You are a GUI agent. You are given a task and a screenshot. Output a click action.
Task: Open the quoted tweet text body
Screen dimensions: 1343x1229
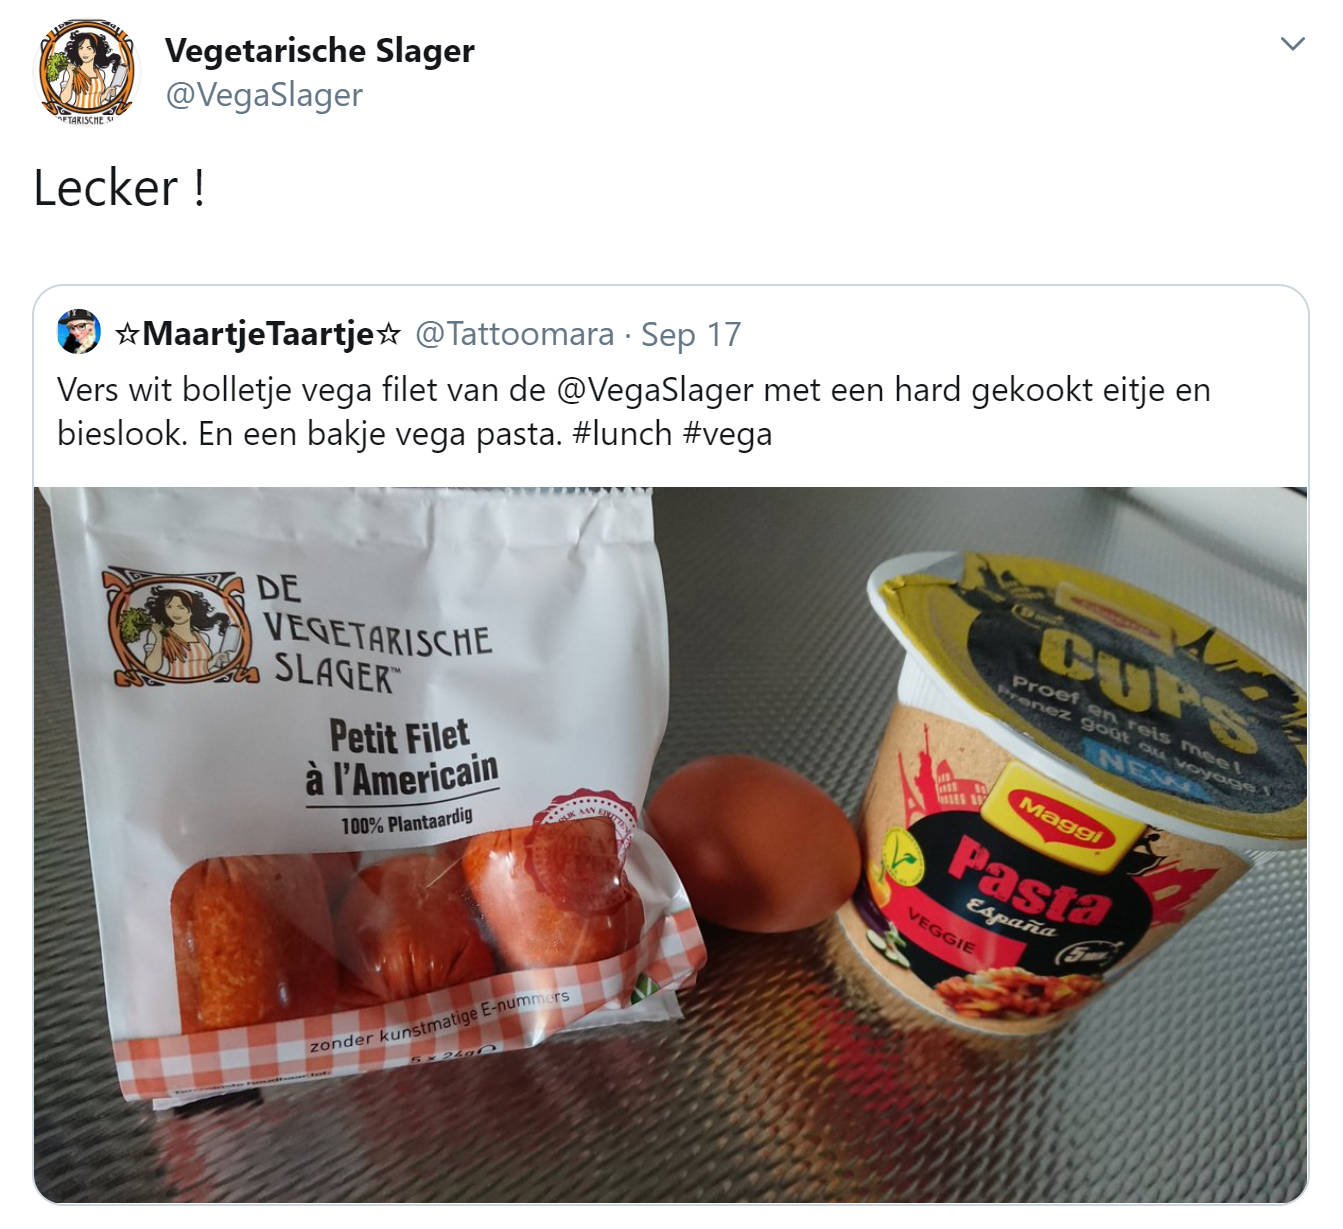tap(634, 412)
